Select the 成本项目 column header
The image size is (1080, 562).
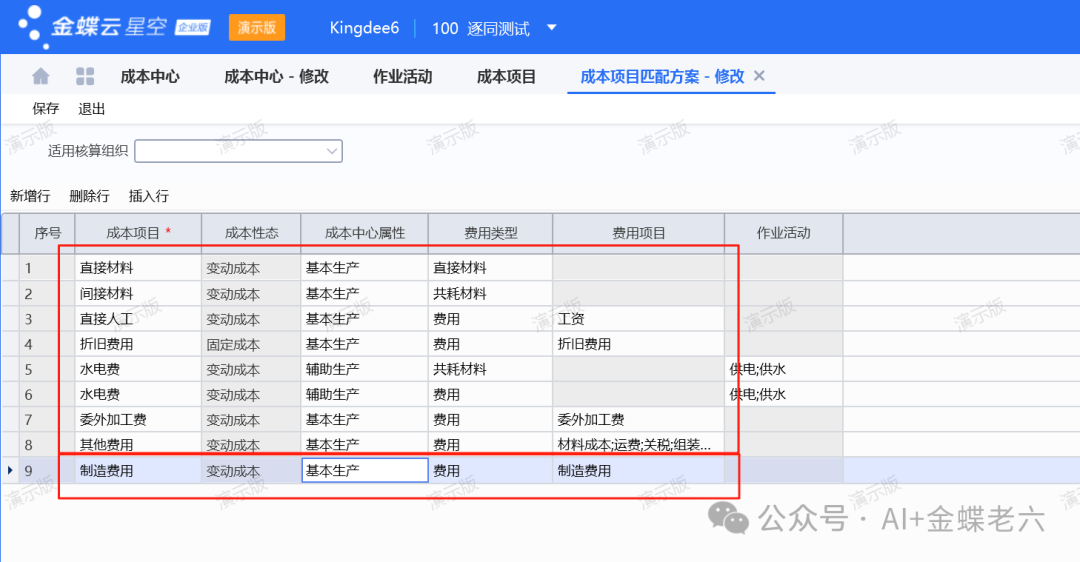(x=138, y=233)
